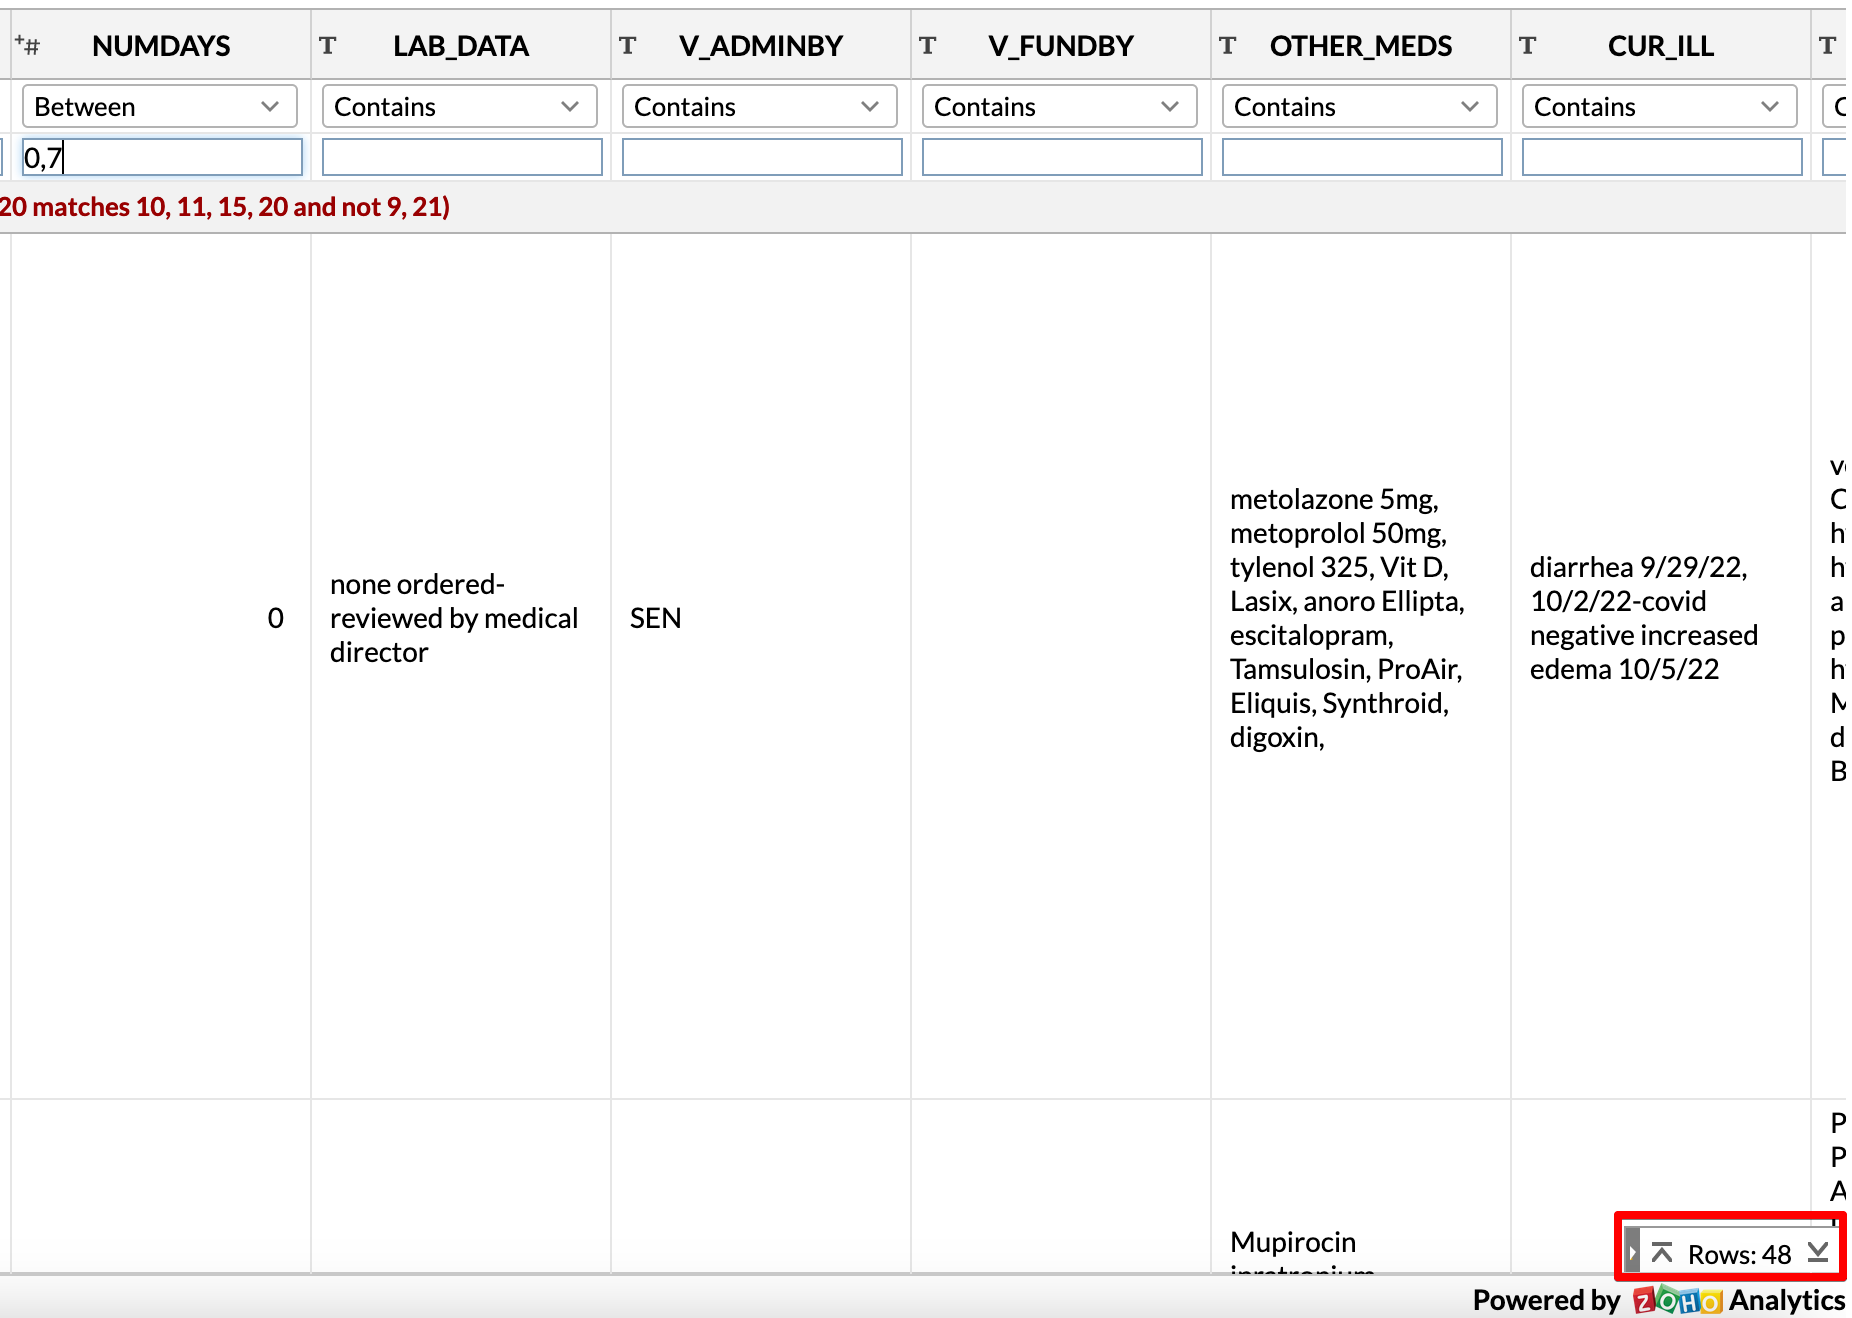Focus the OTHER_MEDS filter text box
This screenshot has width=1852, height=1318.
click(x=1362, y=157)
